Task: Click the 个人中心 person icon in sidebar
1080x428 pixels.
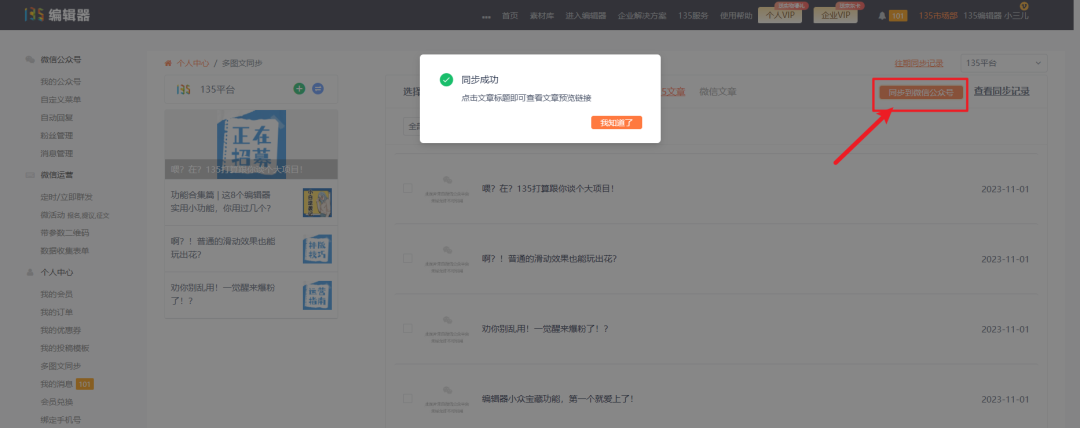Action: [x=30, y=272]
